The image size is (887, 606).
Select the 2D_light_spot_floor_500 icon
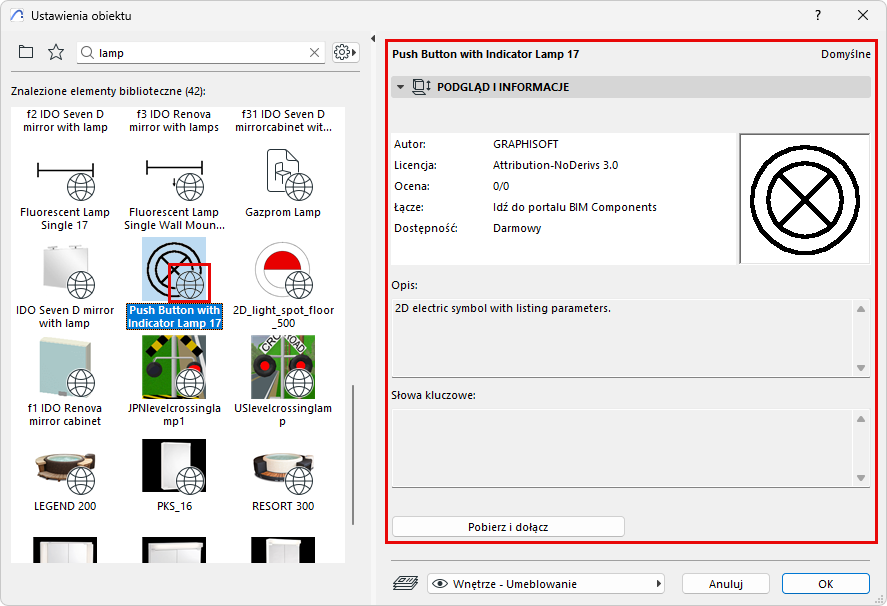pyautogui.click(x=283, y=270)
